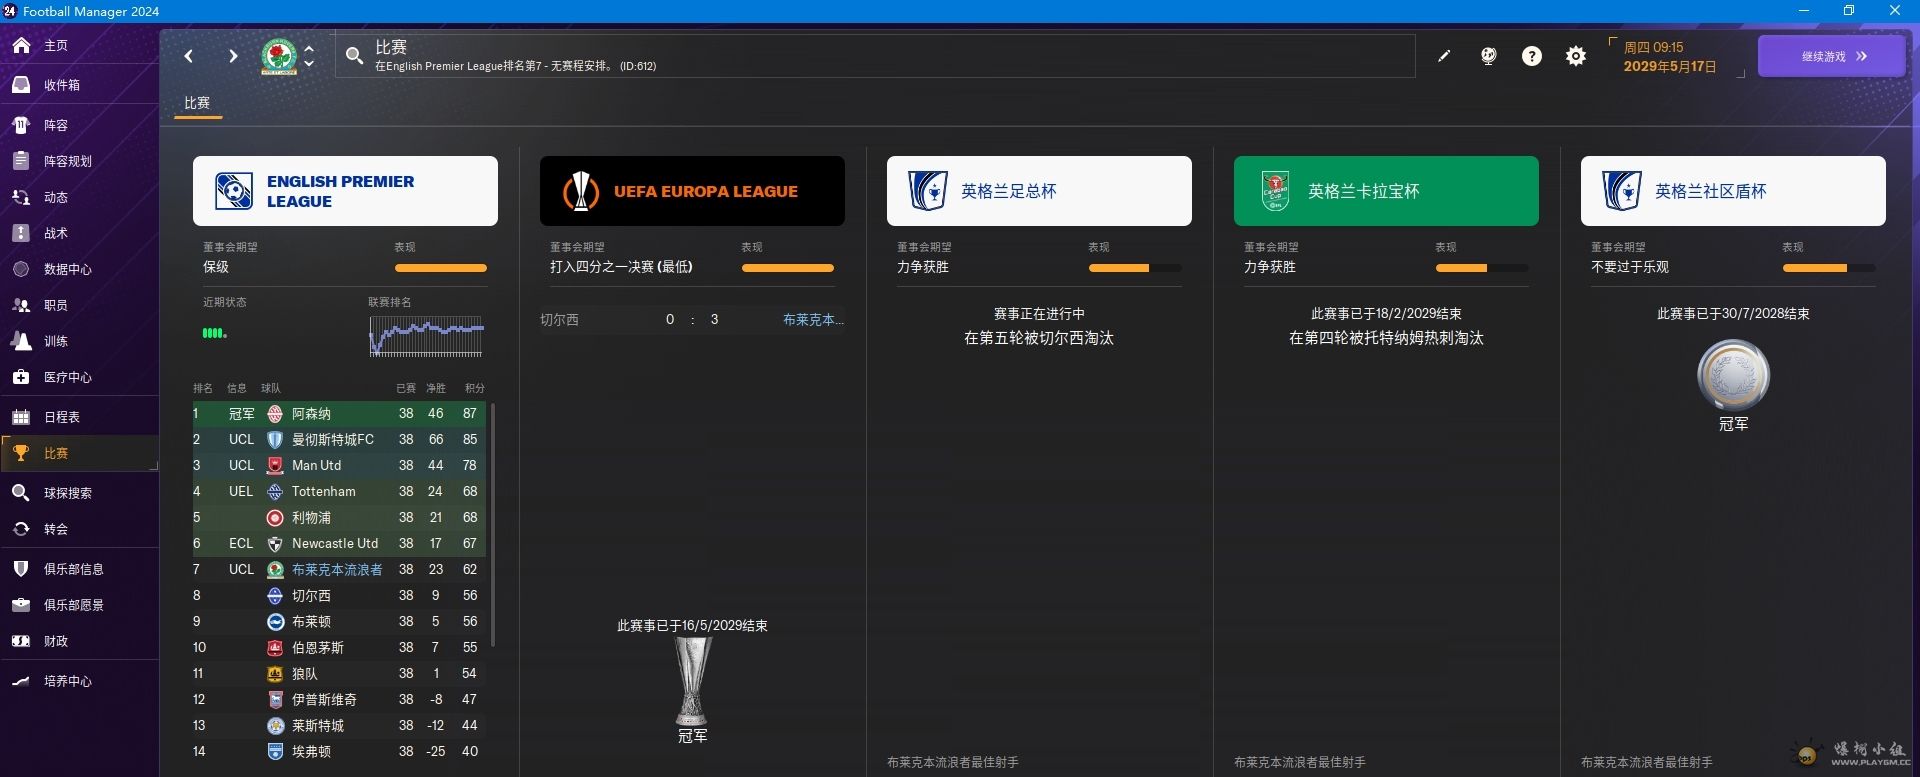Click the 培养中心 development centre icon
The image size is (1920, 777).
21,681
